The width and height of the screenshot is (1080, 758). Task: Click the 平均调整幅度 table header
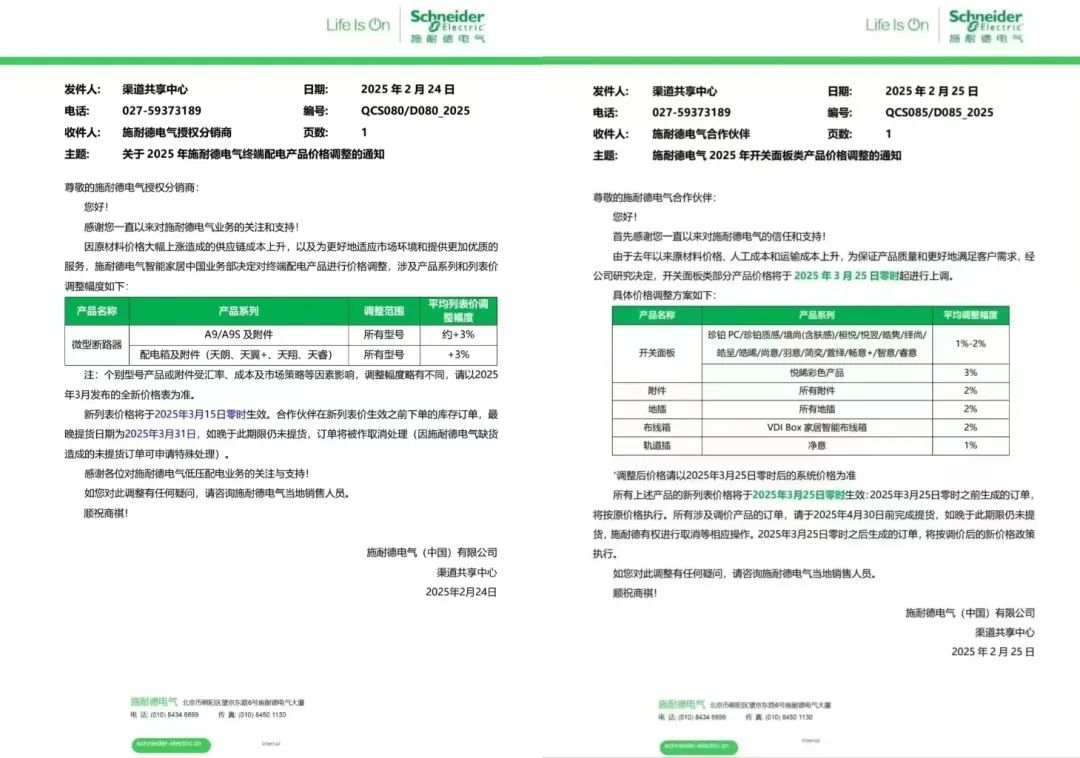coord(970,315)
